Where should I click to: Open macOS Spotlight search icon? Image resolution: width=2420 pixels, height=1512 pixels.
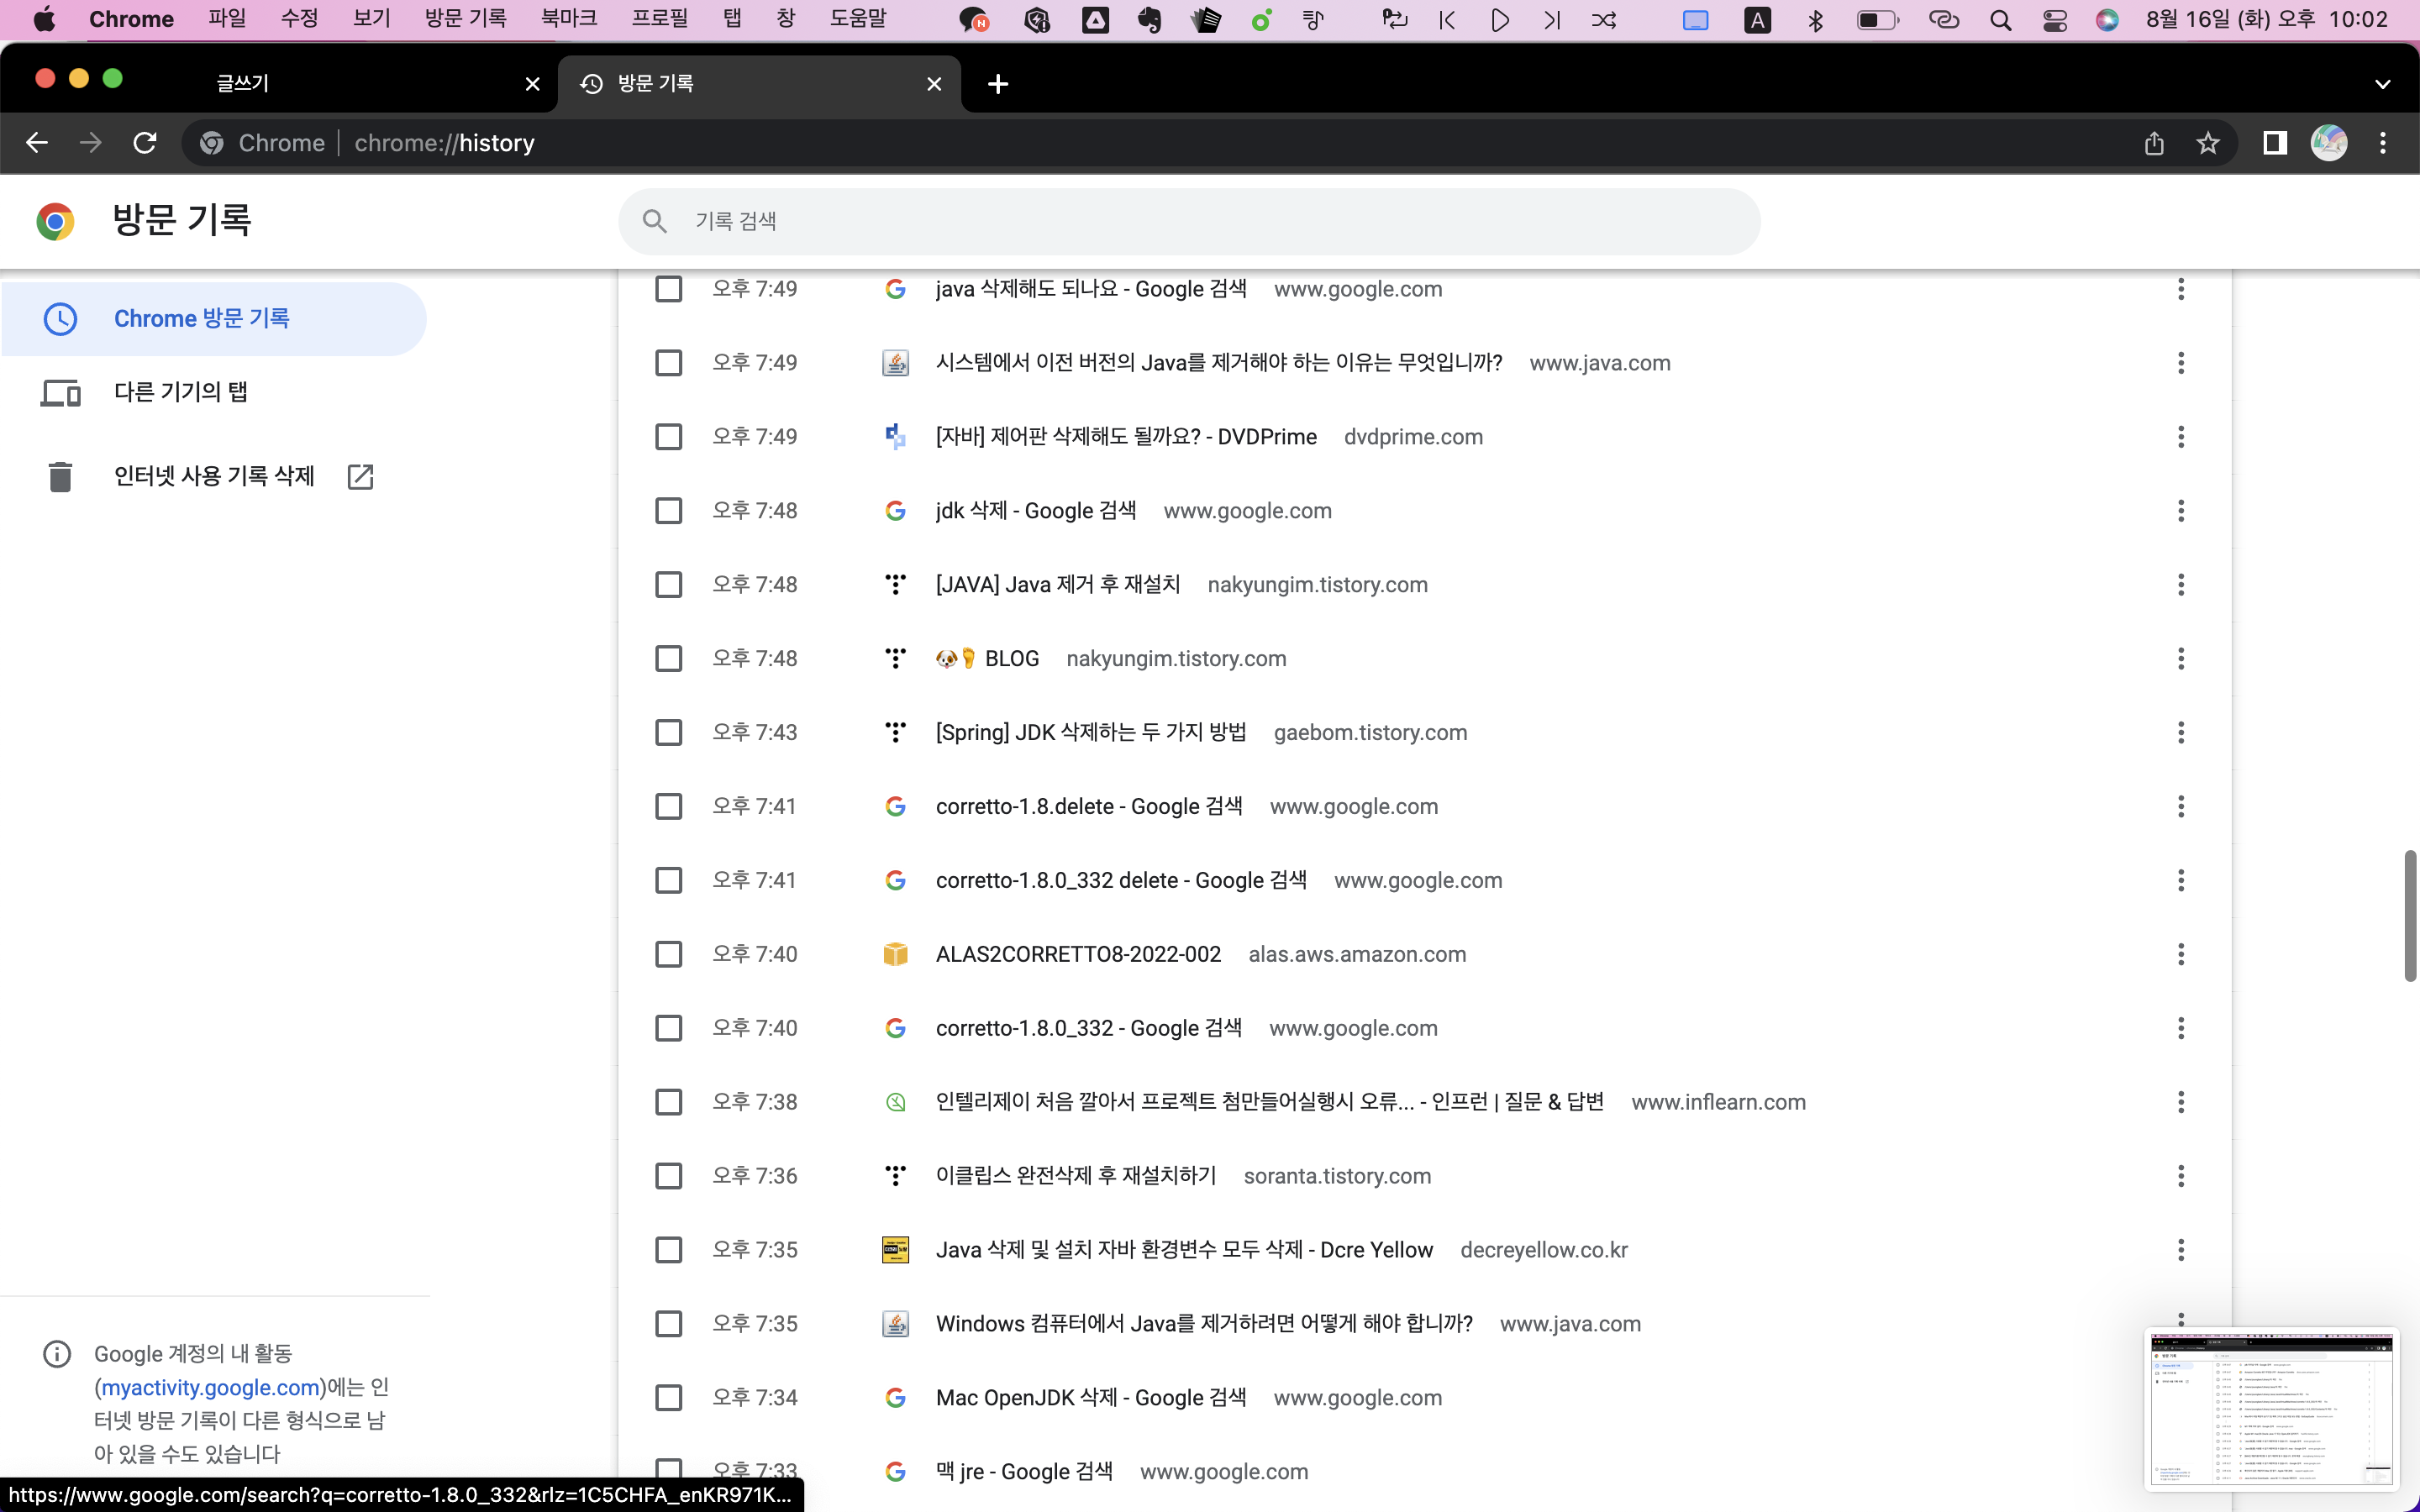(2000, 20)
